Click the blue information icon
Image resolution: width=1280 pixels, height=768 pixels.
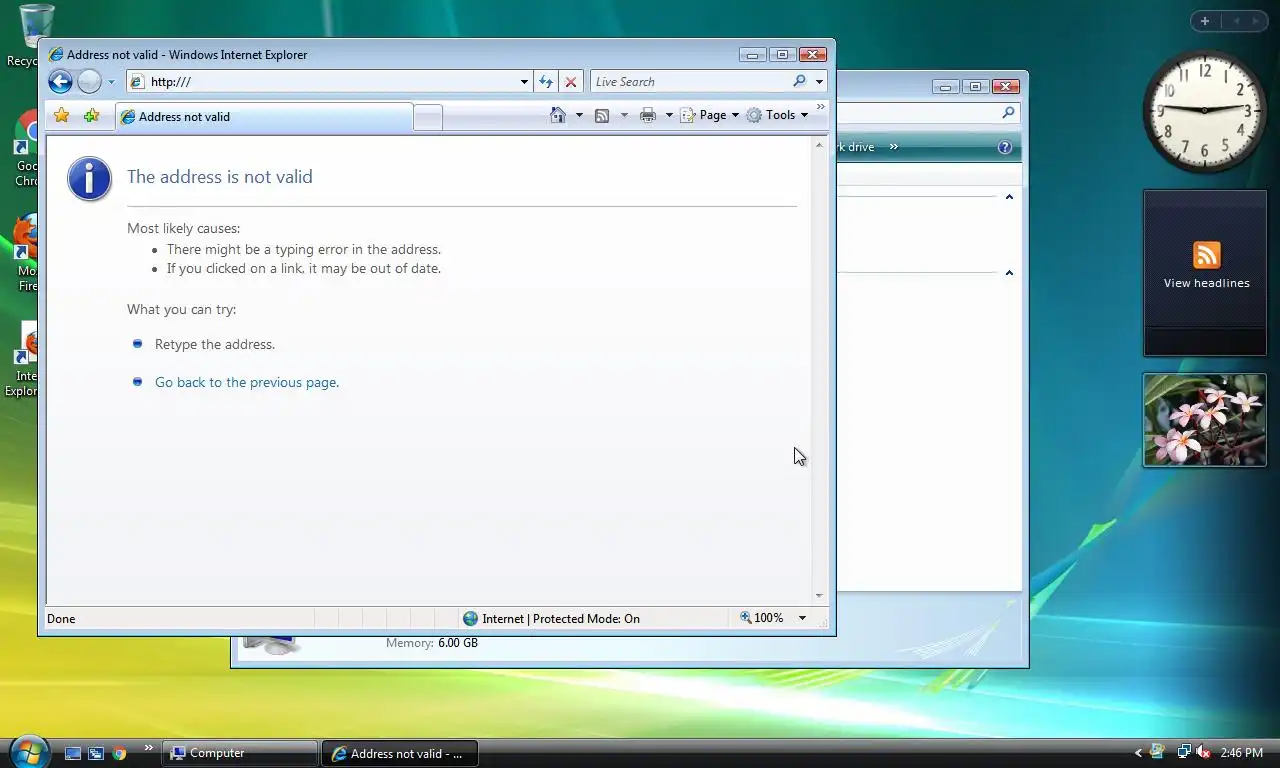(89, 179)
